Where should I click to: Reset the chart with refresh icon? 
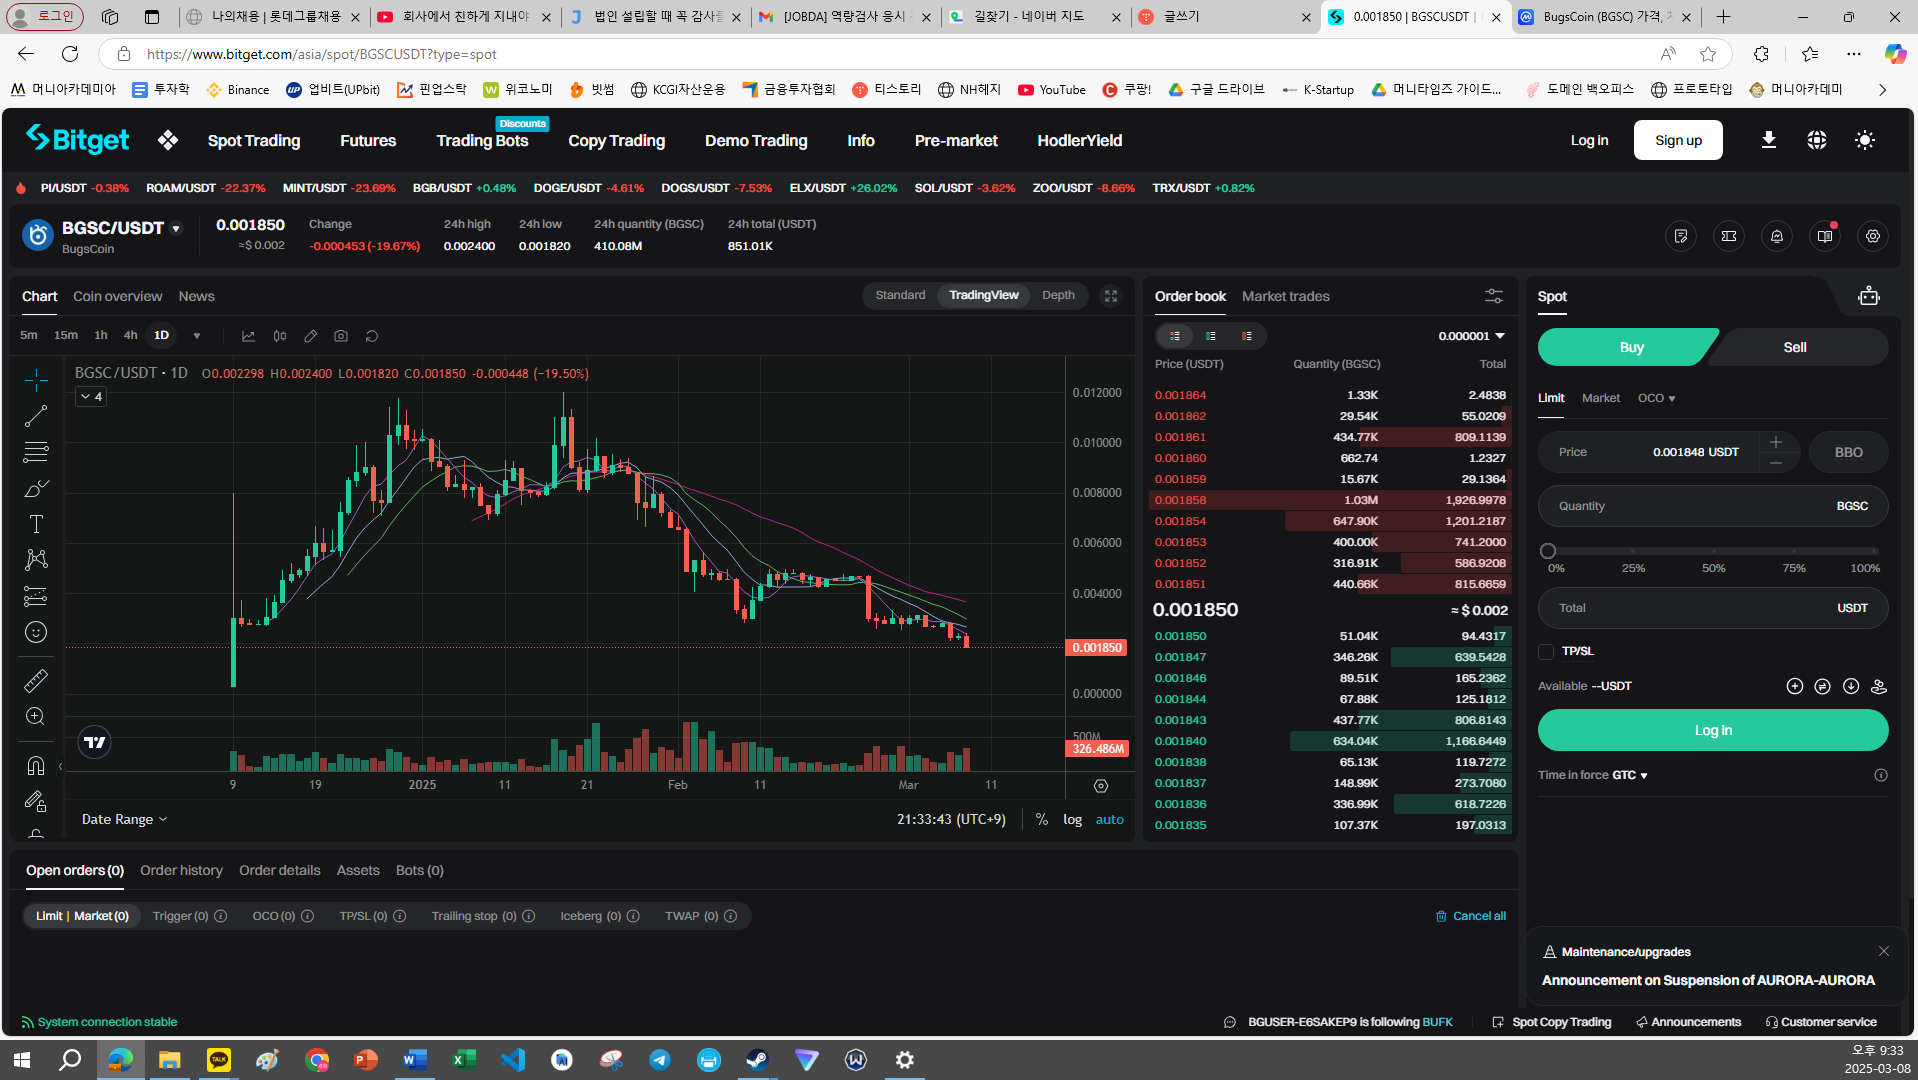tap(372, 336)
